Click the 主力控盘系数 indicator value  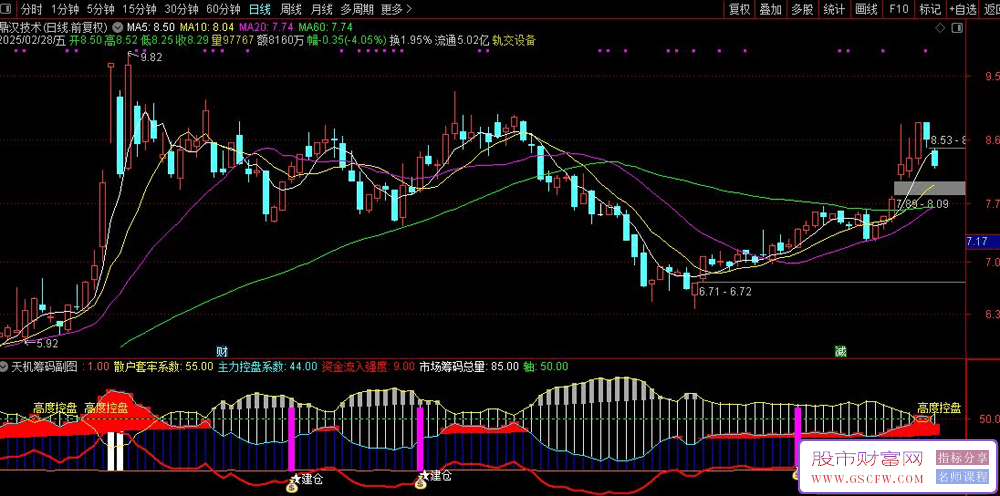click(x=267, y=367)
